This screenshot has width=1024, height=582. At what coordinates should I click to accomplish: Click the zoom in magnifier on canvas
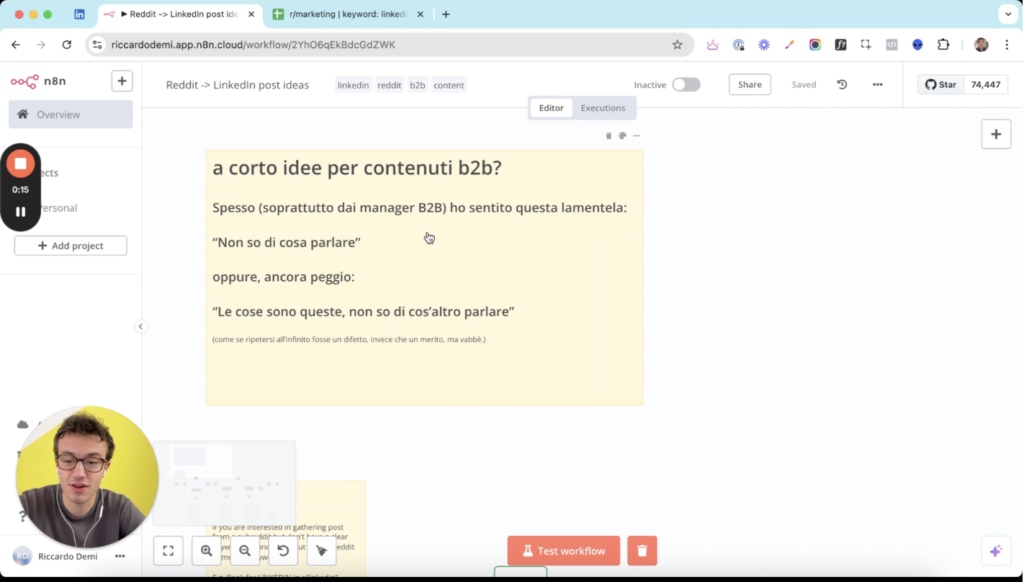(x=206, y=551)
